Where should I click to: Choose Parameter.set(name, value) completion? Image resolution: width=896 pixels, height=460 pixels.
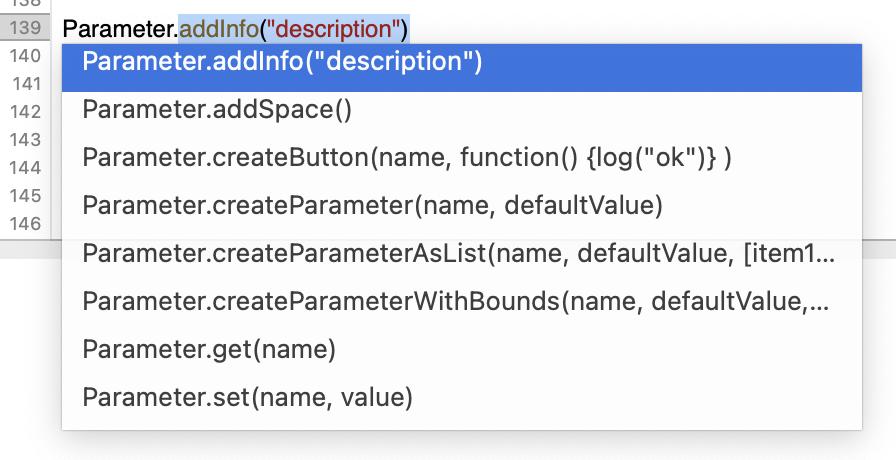(x=247, y=398)
